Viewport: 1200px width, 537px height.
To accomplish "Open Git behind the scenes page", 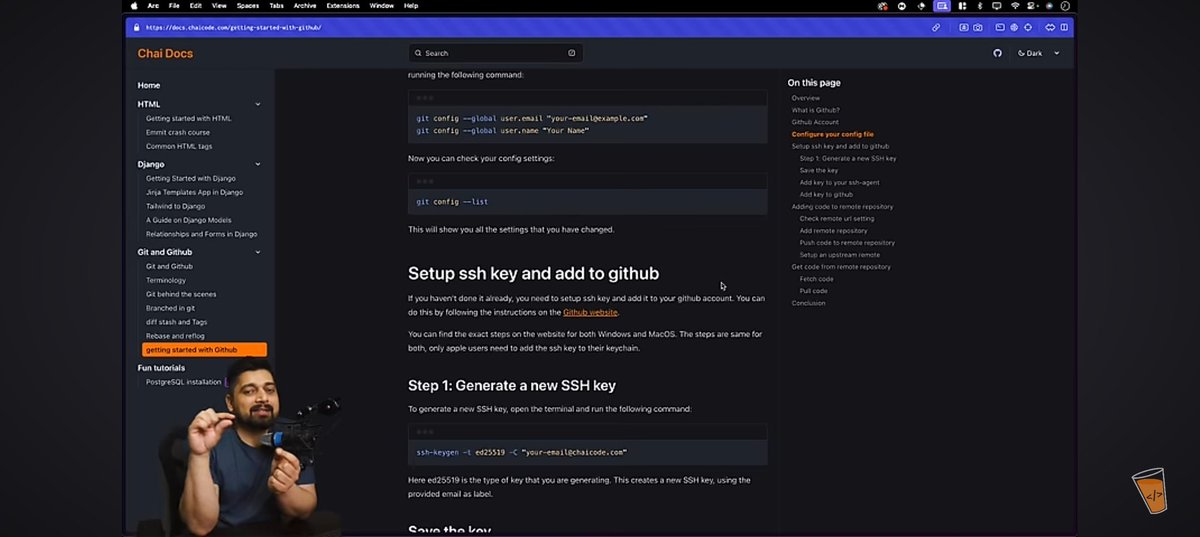I will pyautogui.click(x=181, y=294).
